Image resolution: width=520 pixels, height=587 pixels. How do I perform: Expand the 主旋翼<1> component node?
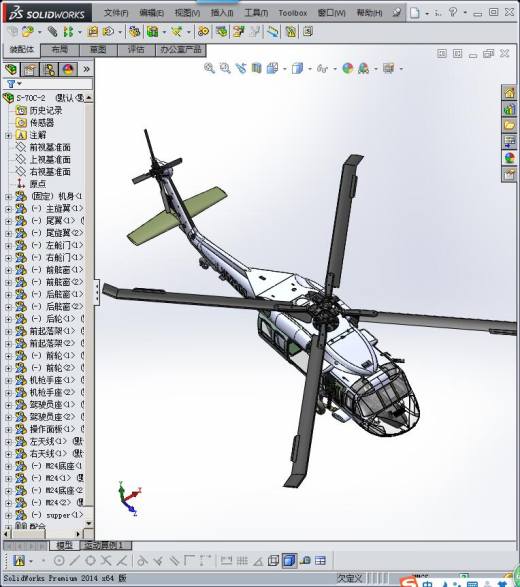[x=8, y=209]
